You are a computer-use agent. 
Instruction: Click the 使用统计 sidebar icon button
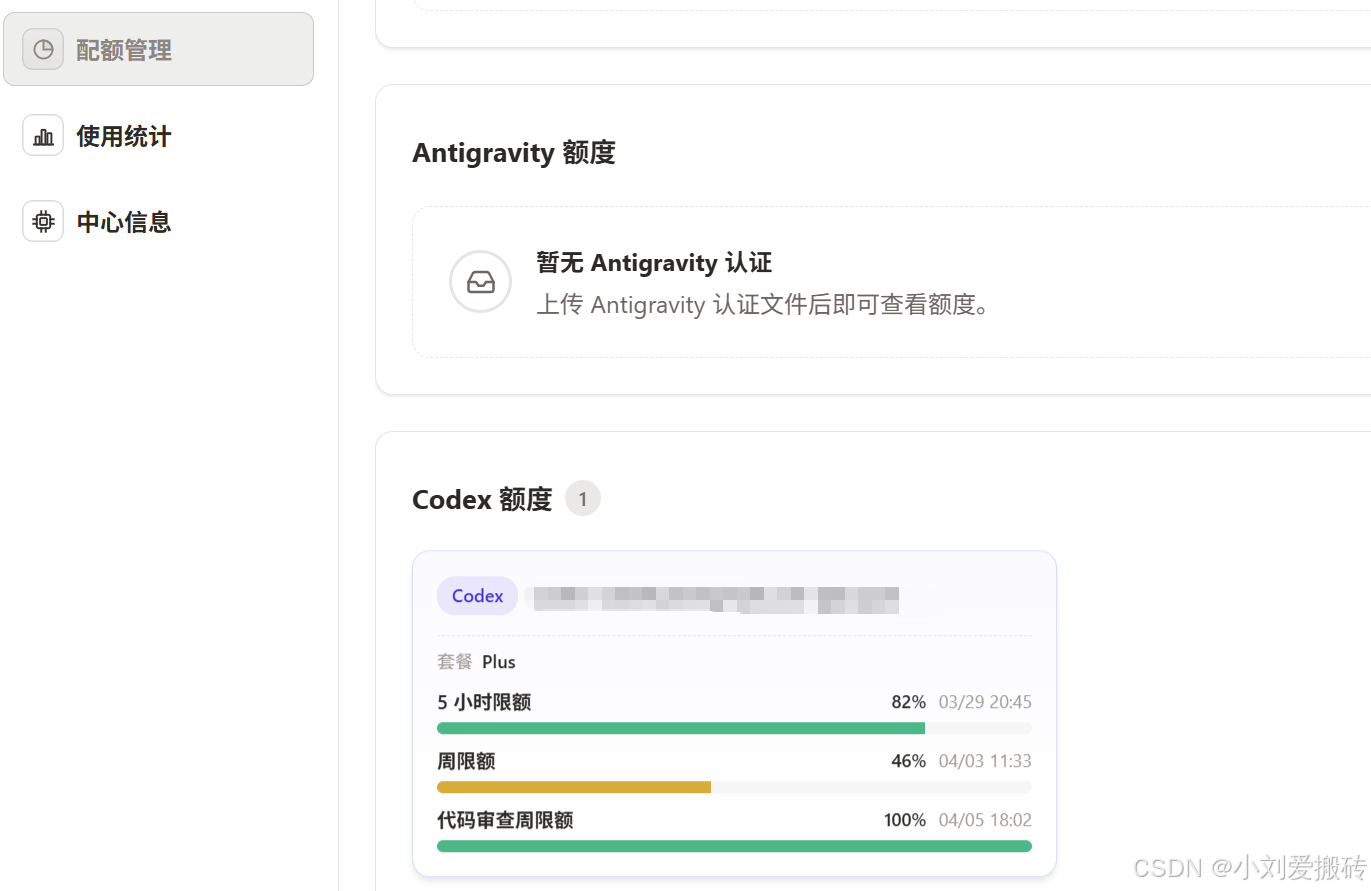point(43,134)
